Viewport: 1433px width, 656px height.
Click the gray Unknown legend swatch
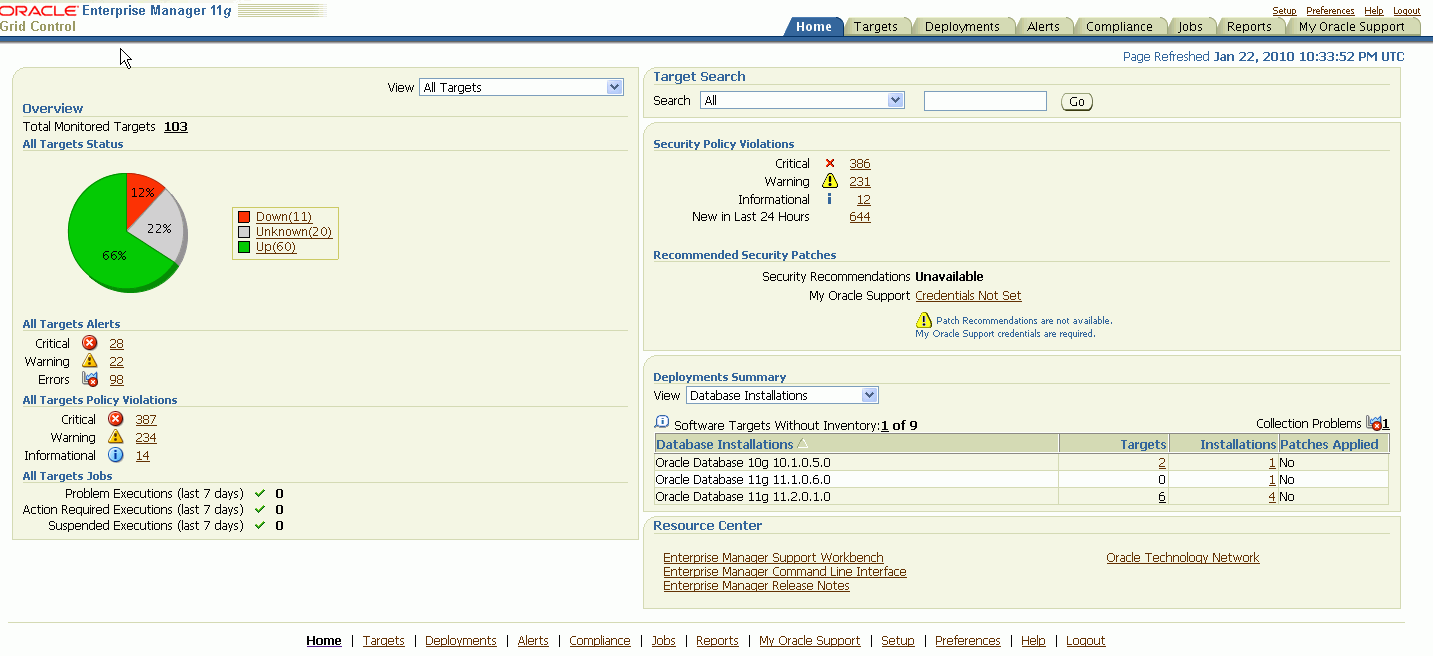click(244, 232)
